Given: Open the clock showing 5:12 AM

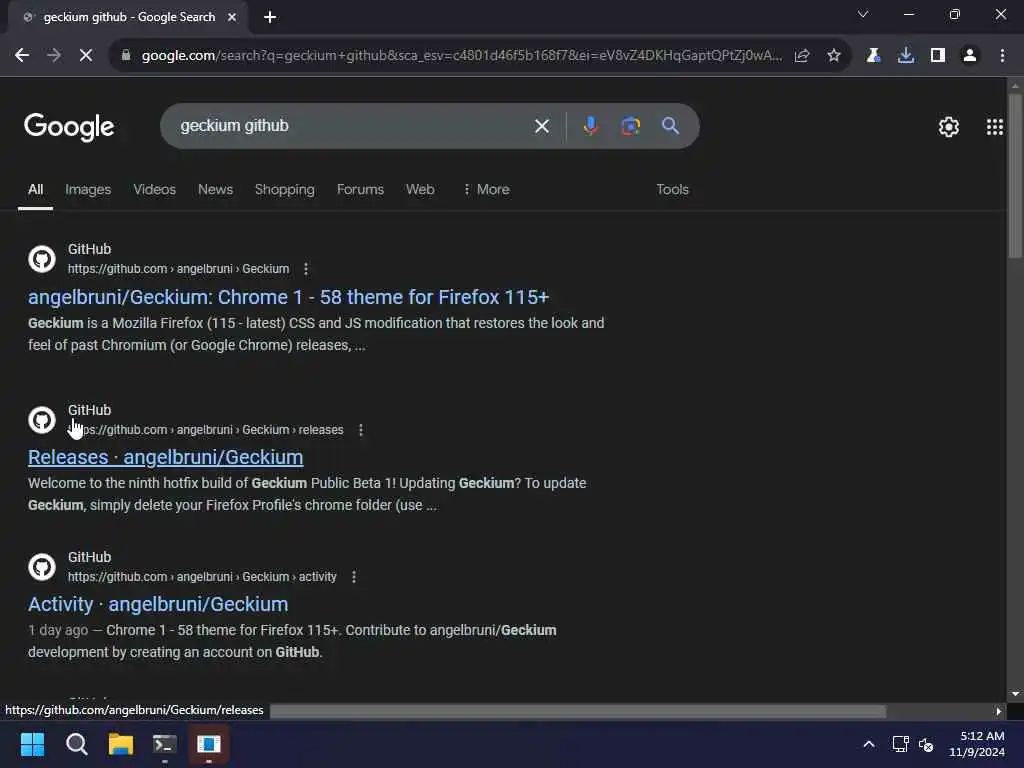Looking at the screenshot, I should point(977,744).
